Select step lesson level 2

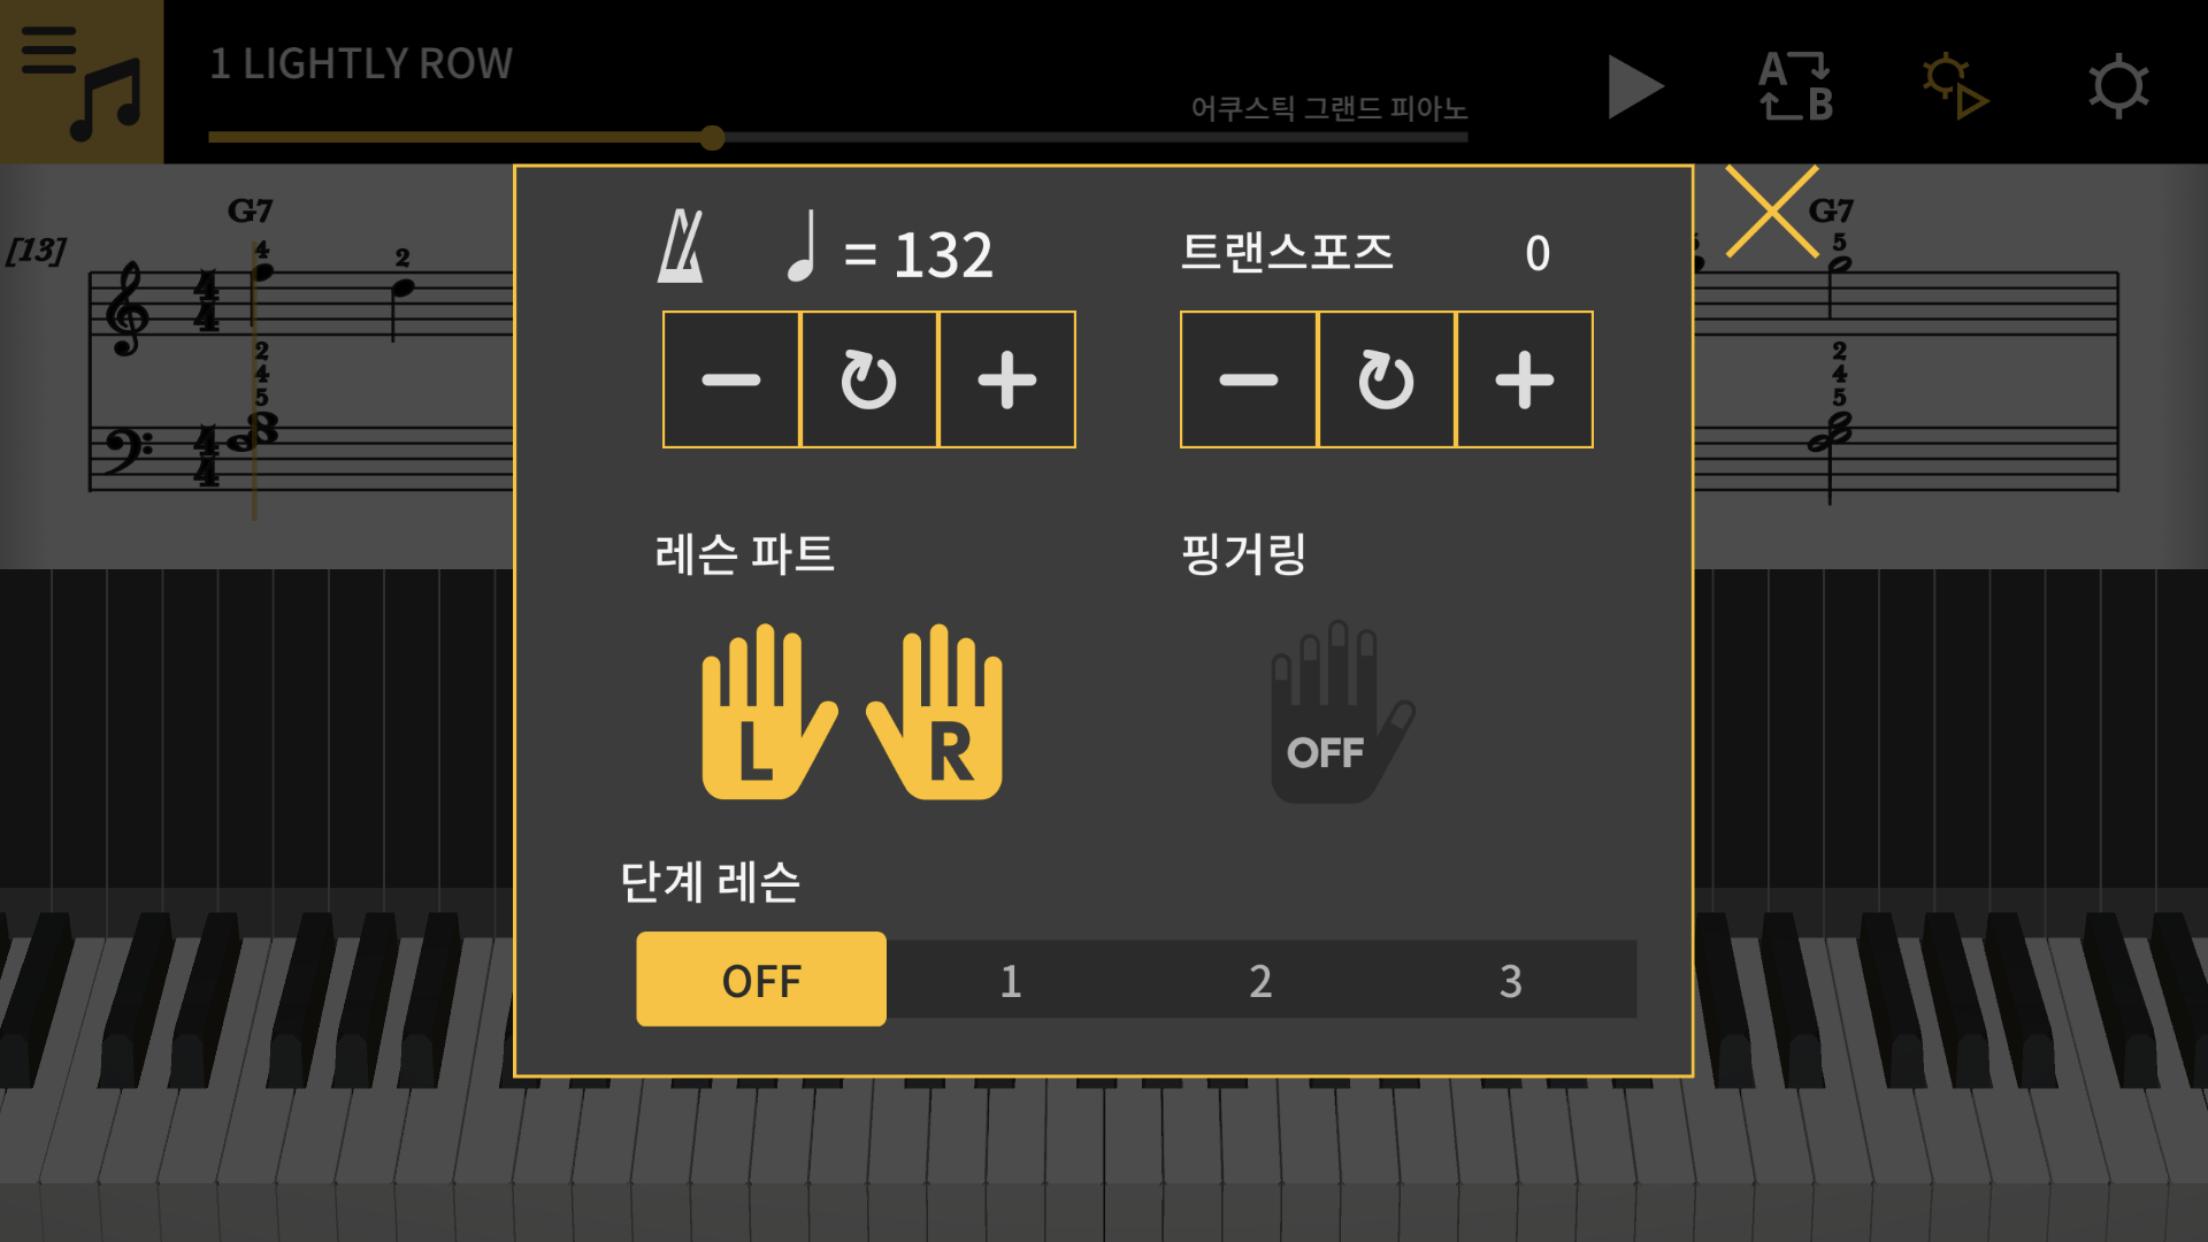1261,979
